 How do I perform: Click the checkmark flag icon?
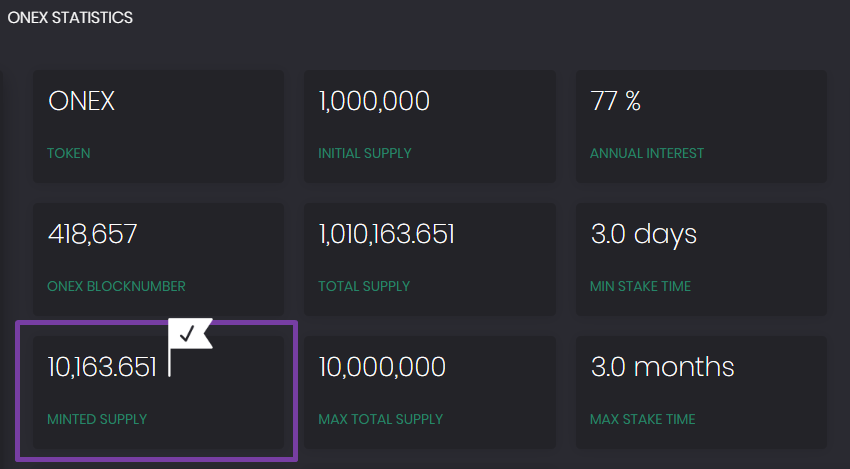190,346
